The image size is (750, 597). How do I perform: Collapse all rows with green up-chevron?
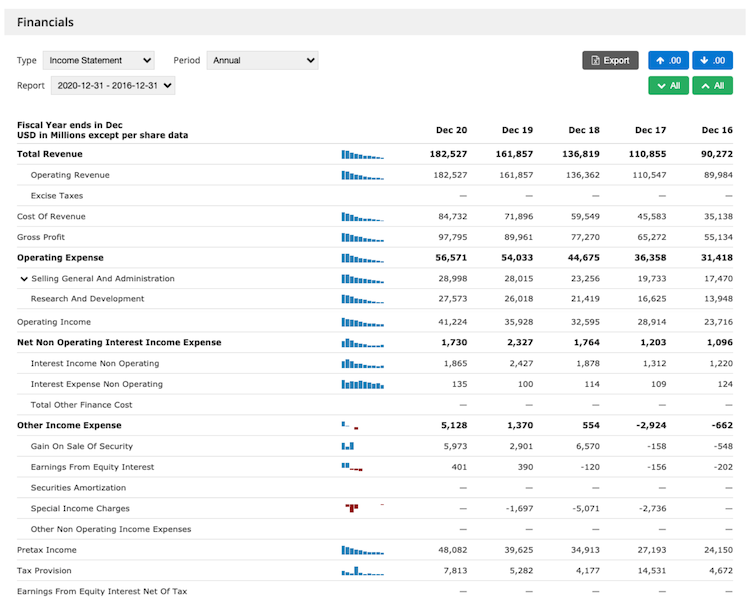(712, 86)
